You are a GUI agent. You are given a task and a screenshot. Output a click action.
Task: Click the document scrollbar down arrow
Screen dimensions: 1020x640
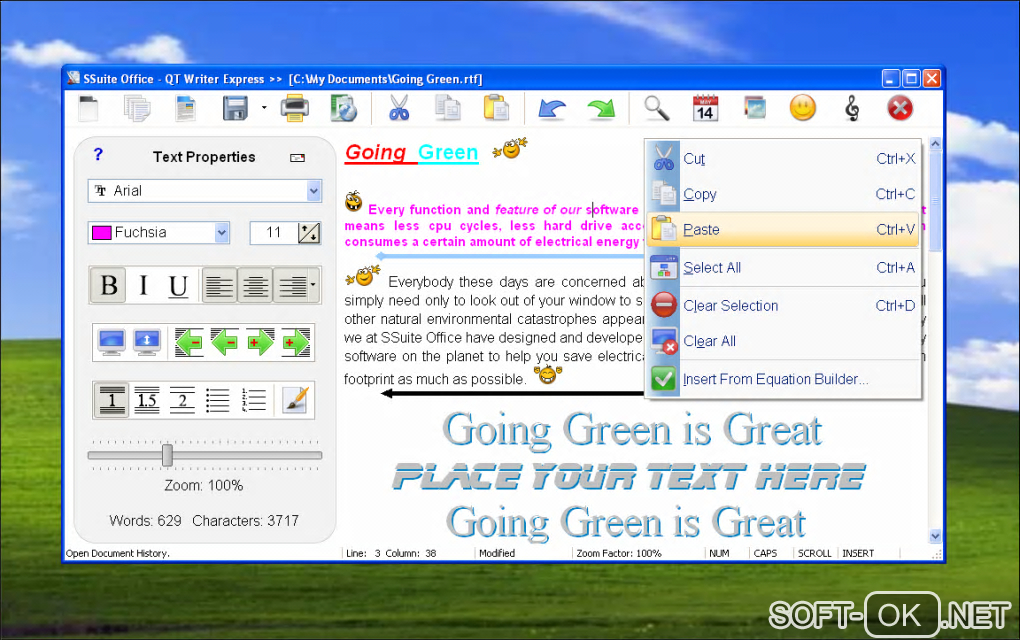coord(935,536)
